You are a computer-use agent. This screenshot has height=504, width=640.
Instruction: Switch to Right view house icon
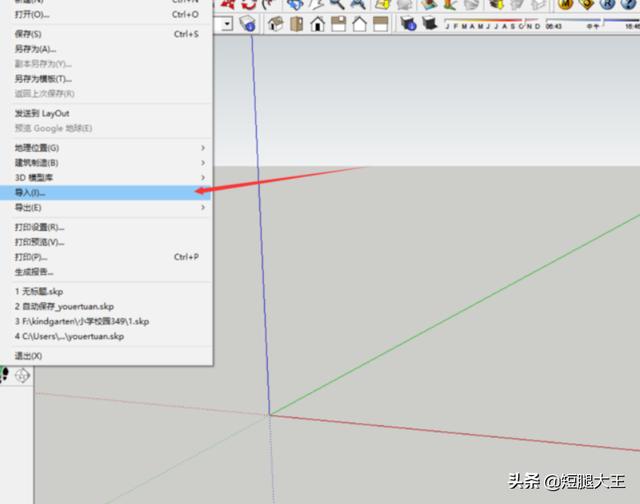point(339,23)
